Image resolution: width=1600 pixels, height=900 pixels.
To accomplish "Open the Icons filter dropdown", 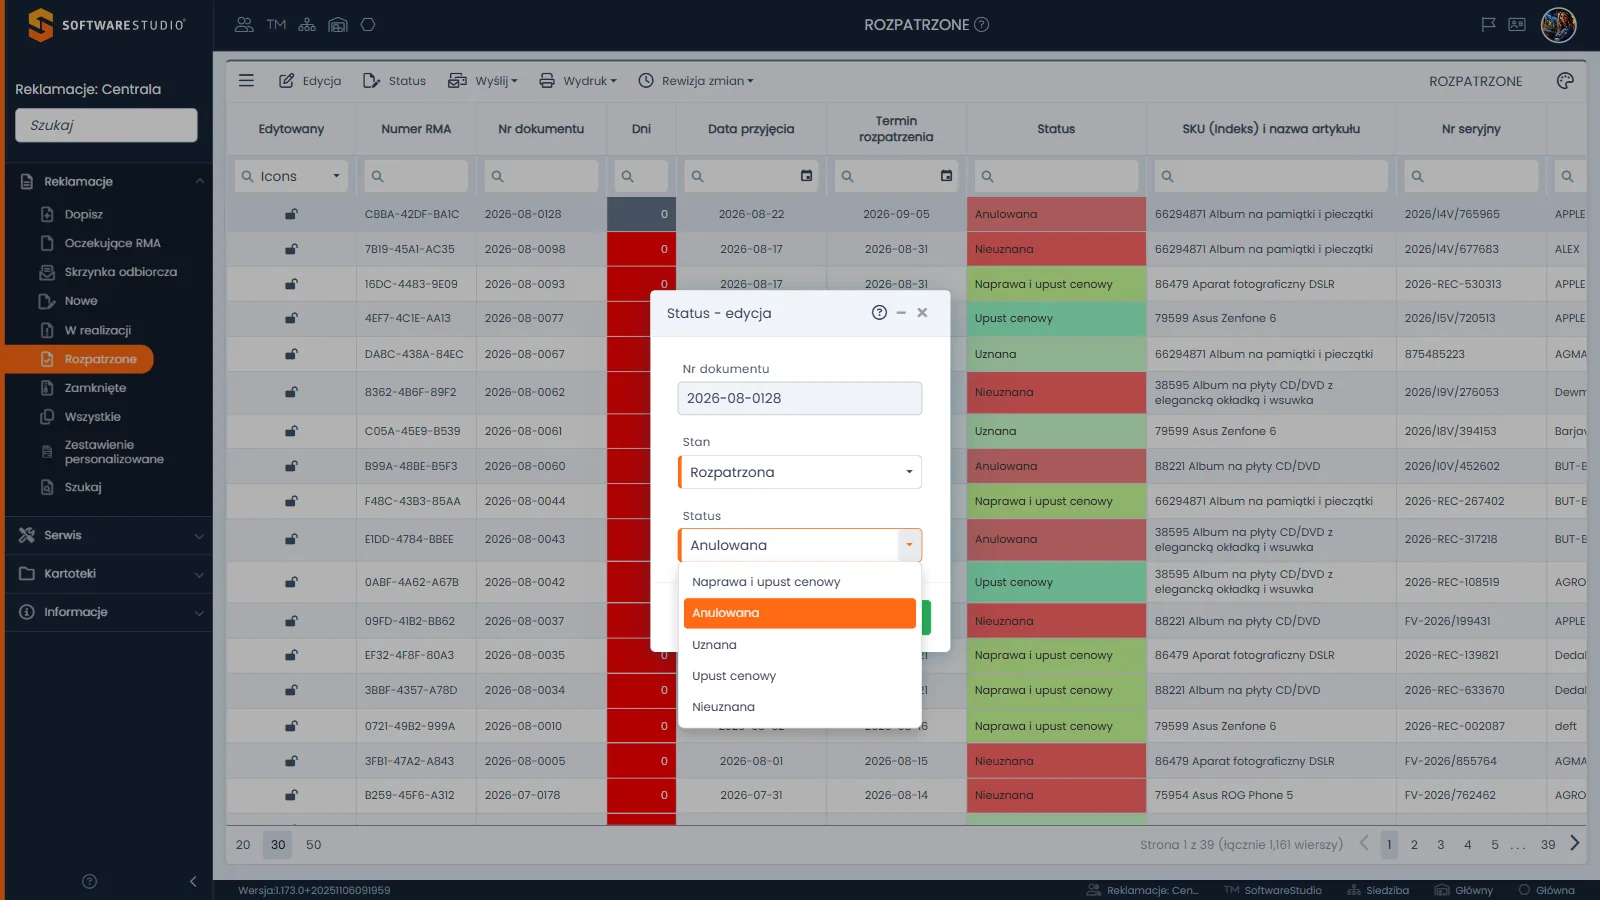I will (x=291, y=176).
